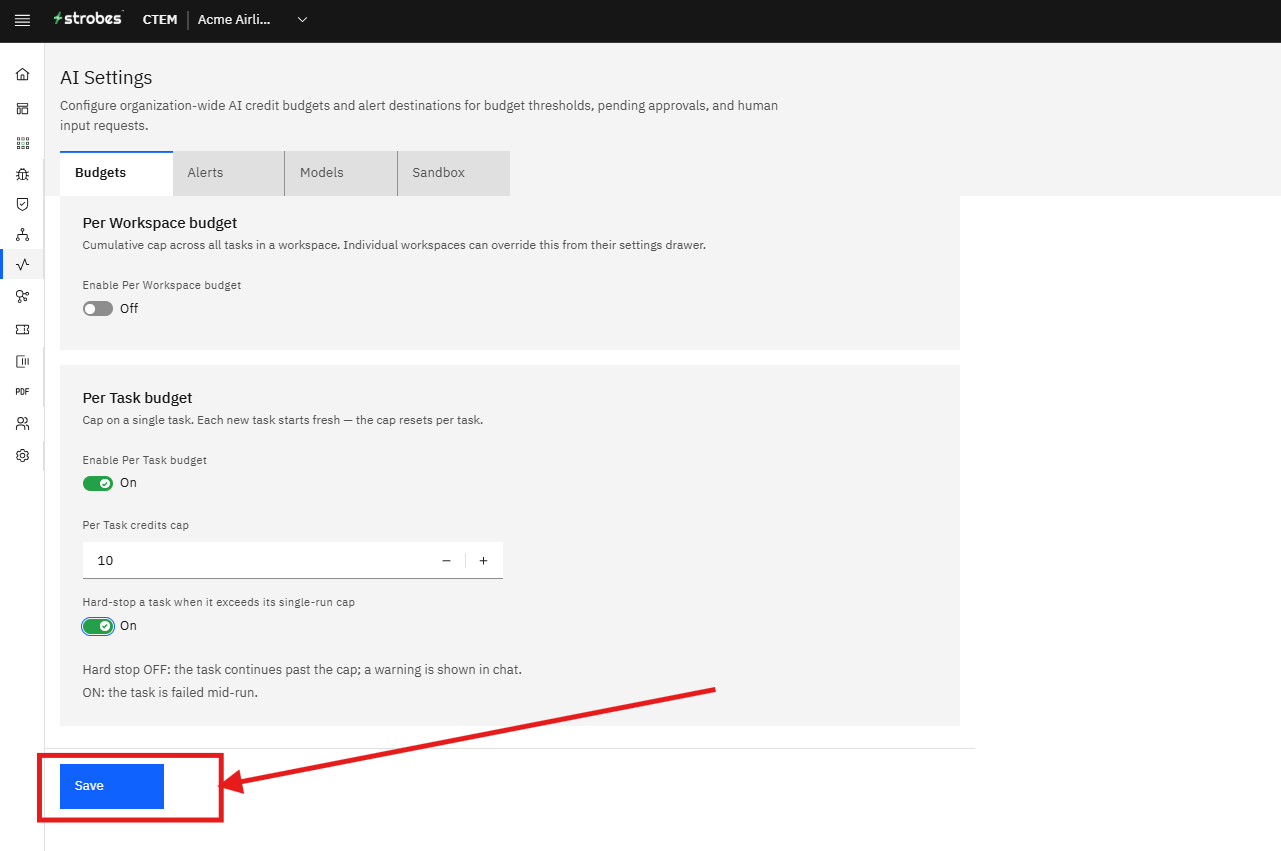This screenshot has width=1281, height=851.
Task: Click the Save button
Action: [x=112, y=786]
